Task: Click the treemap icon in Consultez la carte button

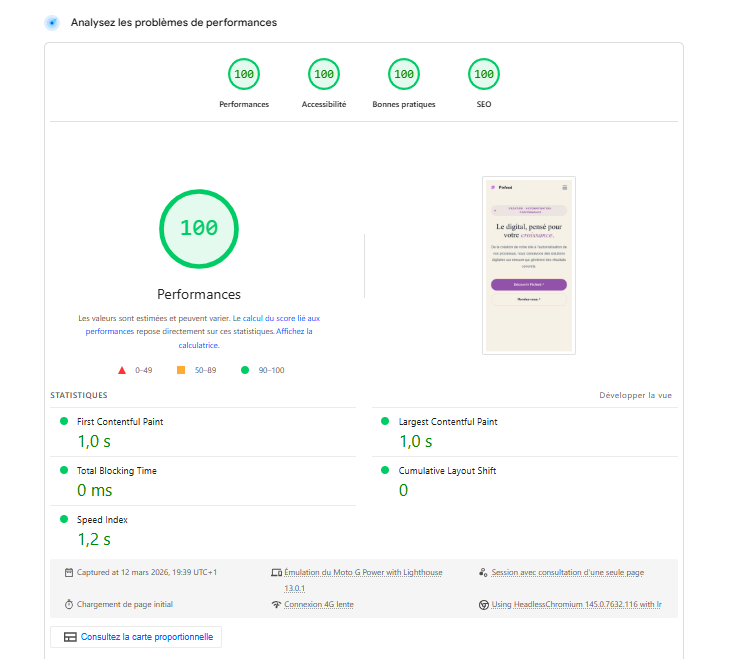Action: tap(70, 637)
